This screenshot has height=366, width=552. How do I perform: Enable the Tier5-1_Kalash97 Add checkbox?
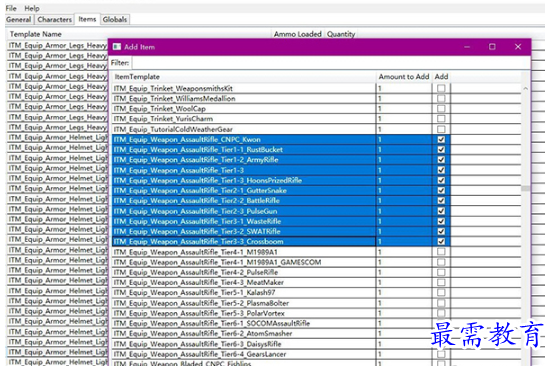(x=441, y=292)
